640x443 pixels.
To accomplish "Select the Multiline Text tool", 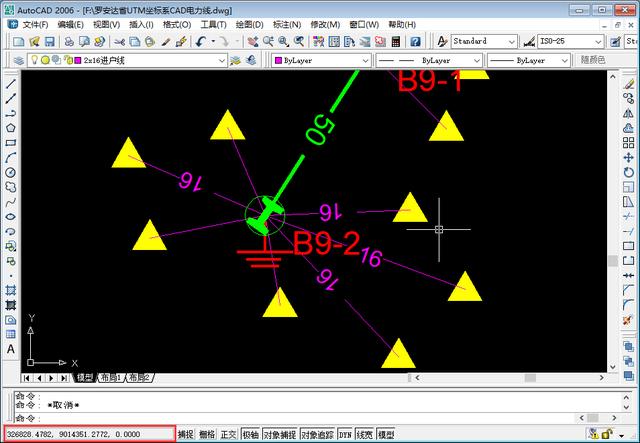I will pyautogui.click(x=10, y=347).
